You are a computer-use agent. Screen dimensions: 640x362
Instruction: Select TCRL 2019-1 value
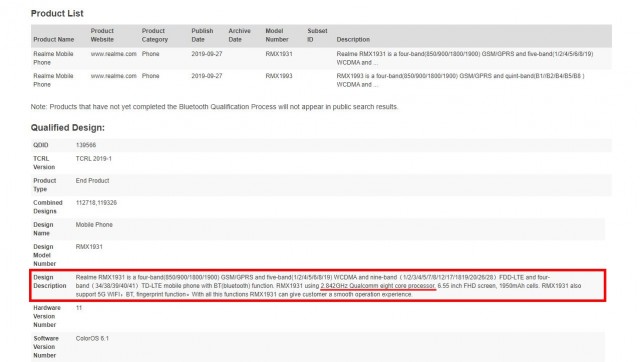93,159
